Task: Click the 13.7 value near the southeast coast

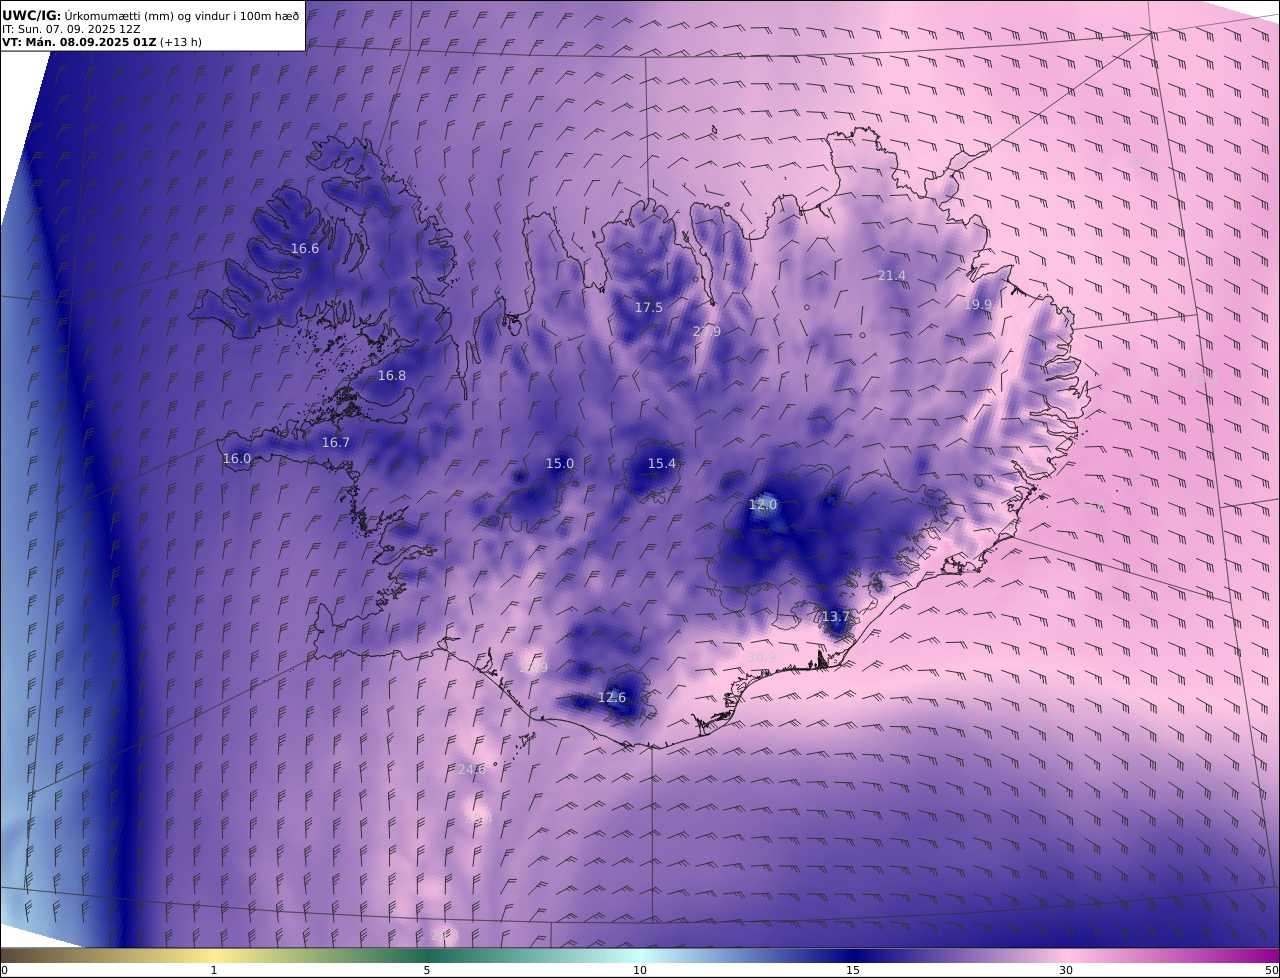Action: (835, 617)
